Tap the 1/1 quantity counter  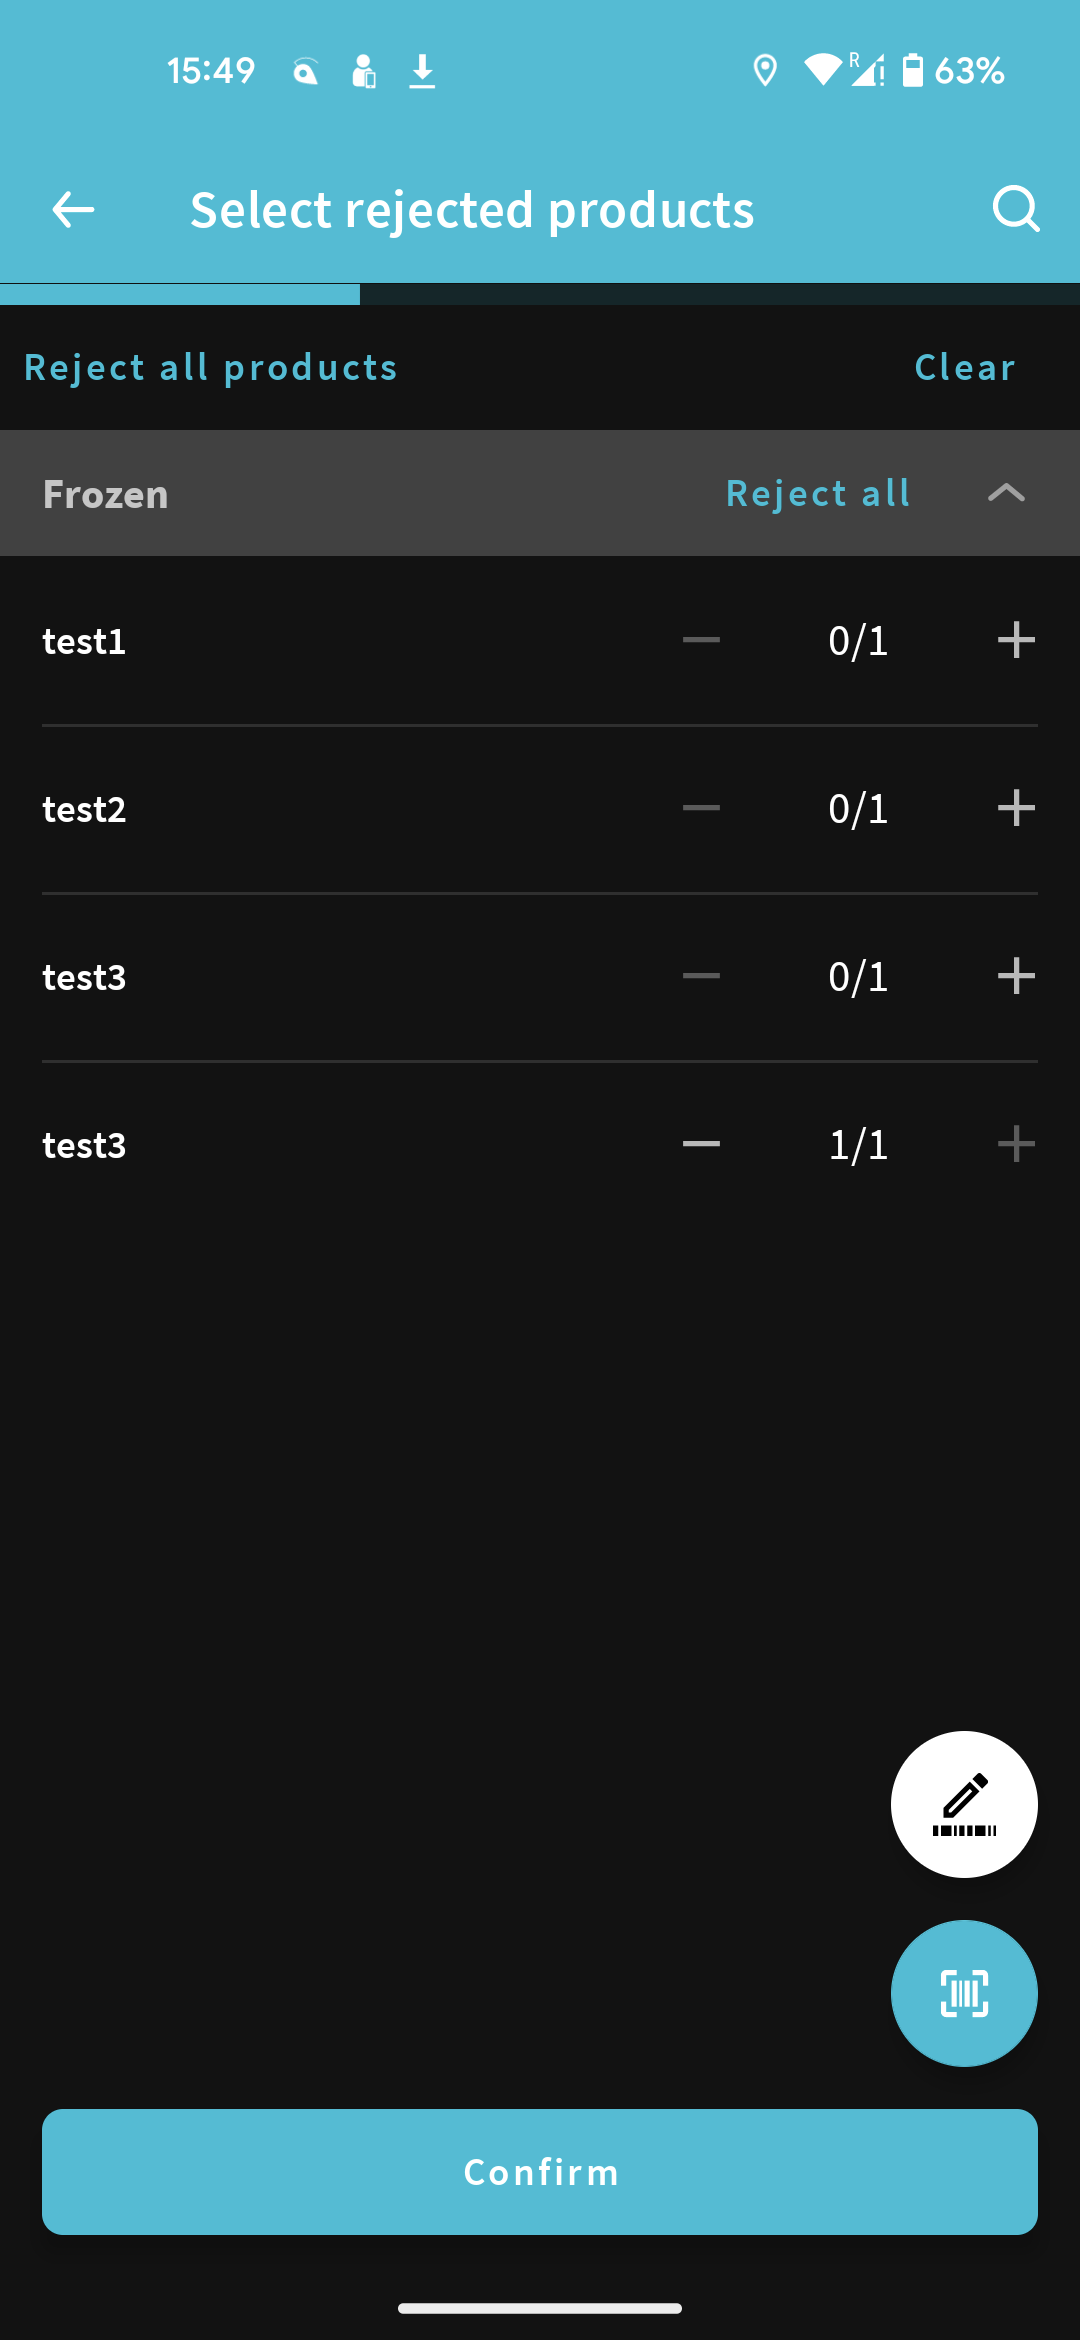pos(858,1144)
